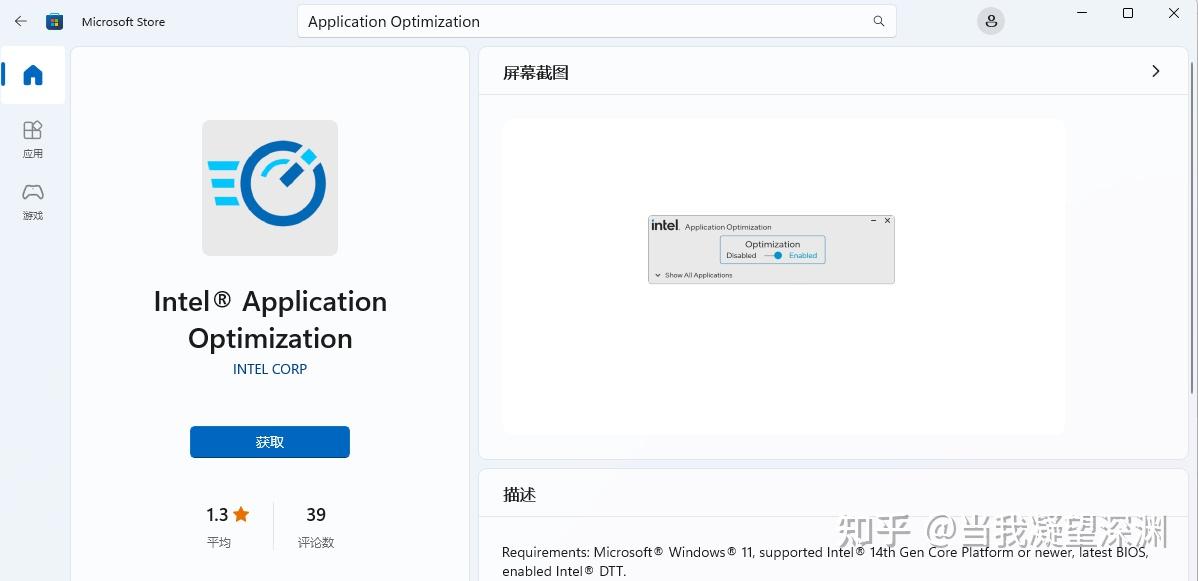Open the INTEL CORP publisher link

(269, 368)
